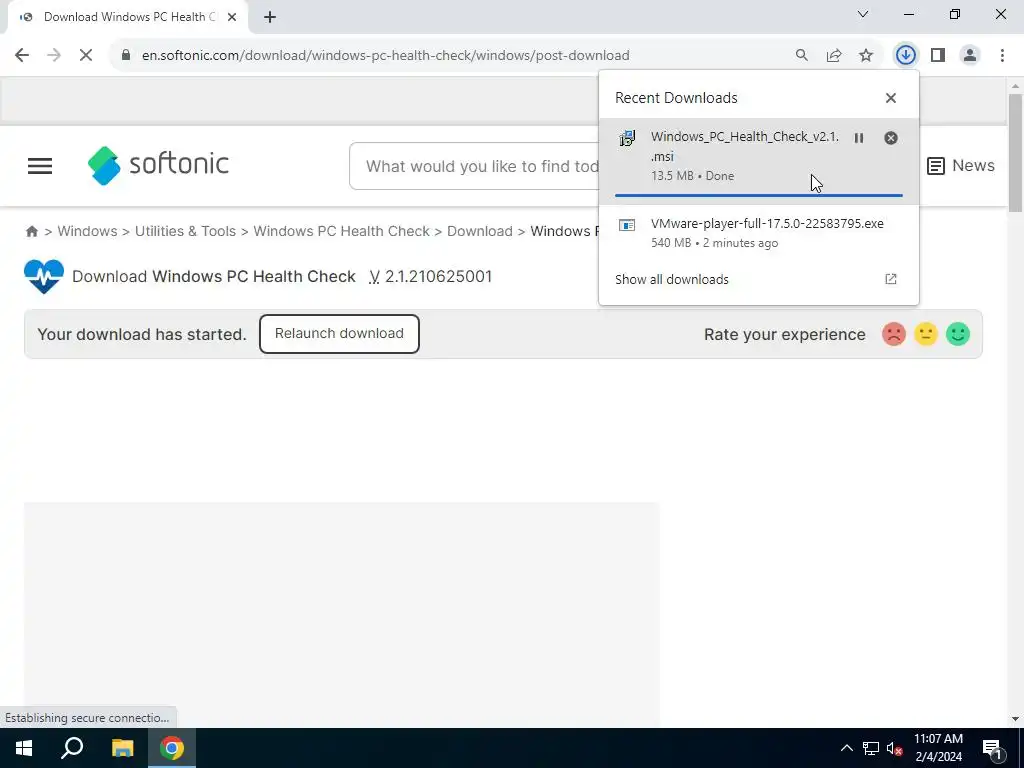Open File Explorer from the taskbar
The height and width of the screenshot is (768, 1024).
tap(122, 748)
